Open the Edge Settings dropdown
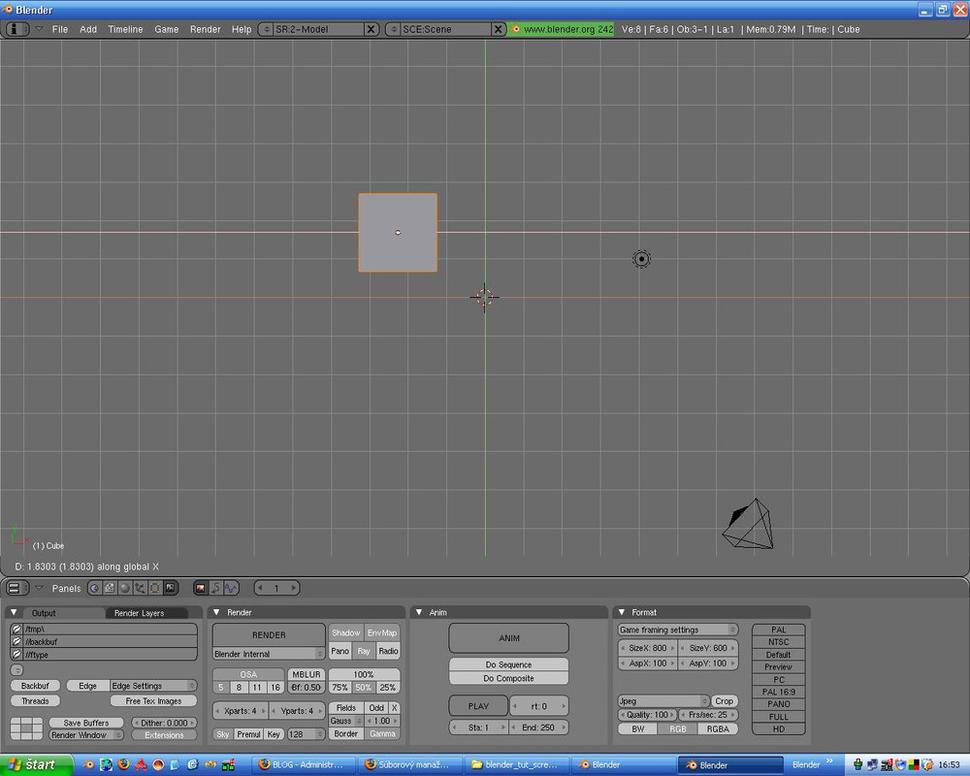970x776 pixels. [153, 686]
